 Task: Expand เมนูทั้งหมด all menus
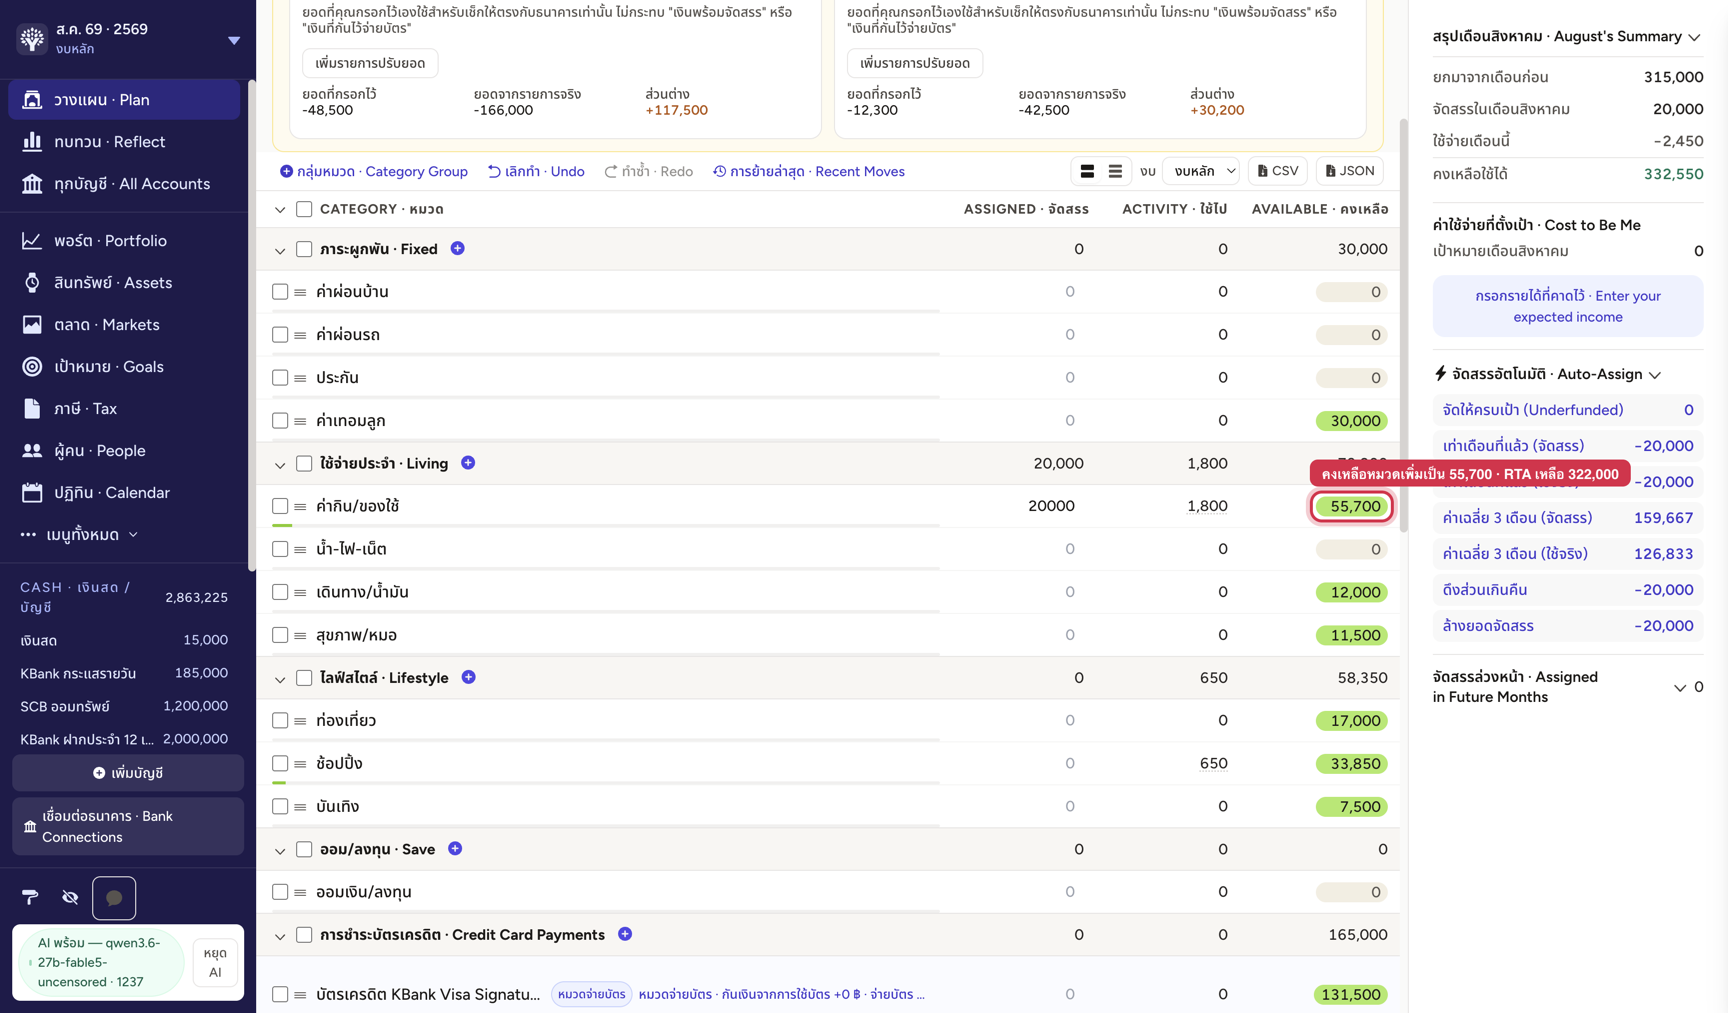(x=80, y=535)
